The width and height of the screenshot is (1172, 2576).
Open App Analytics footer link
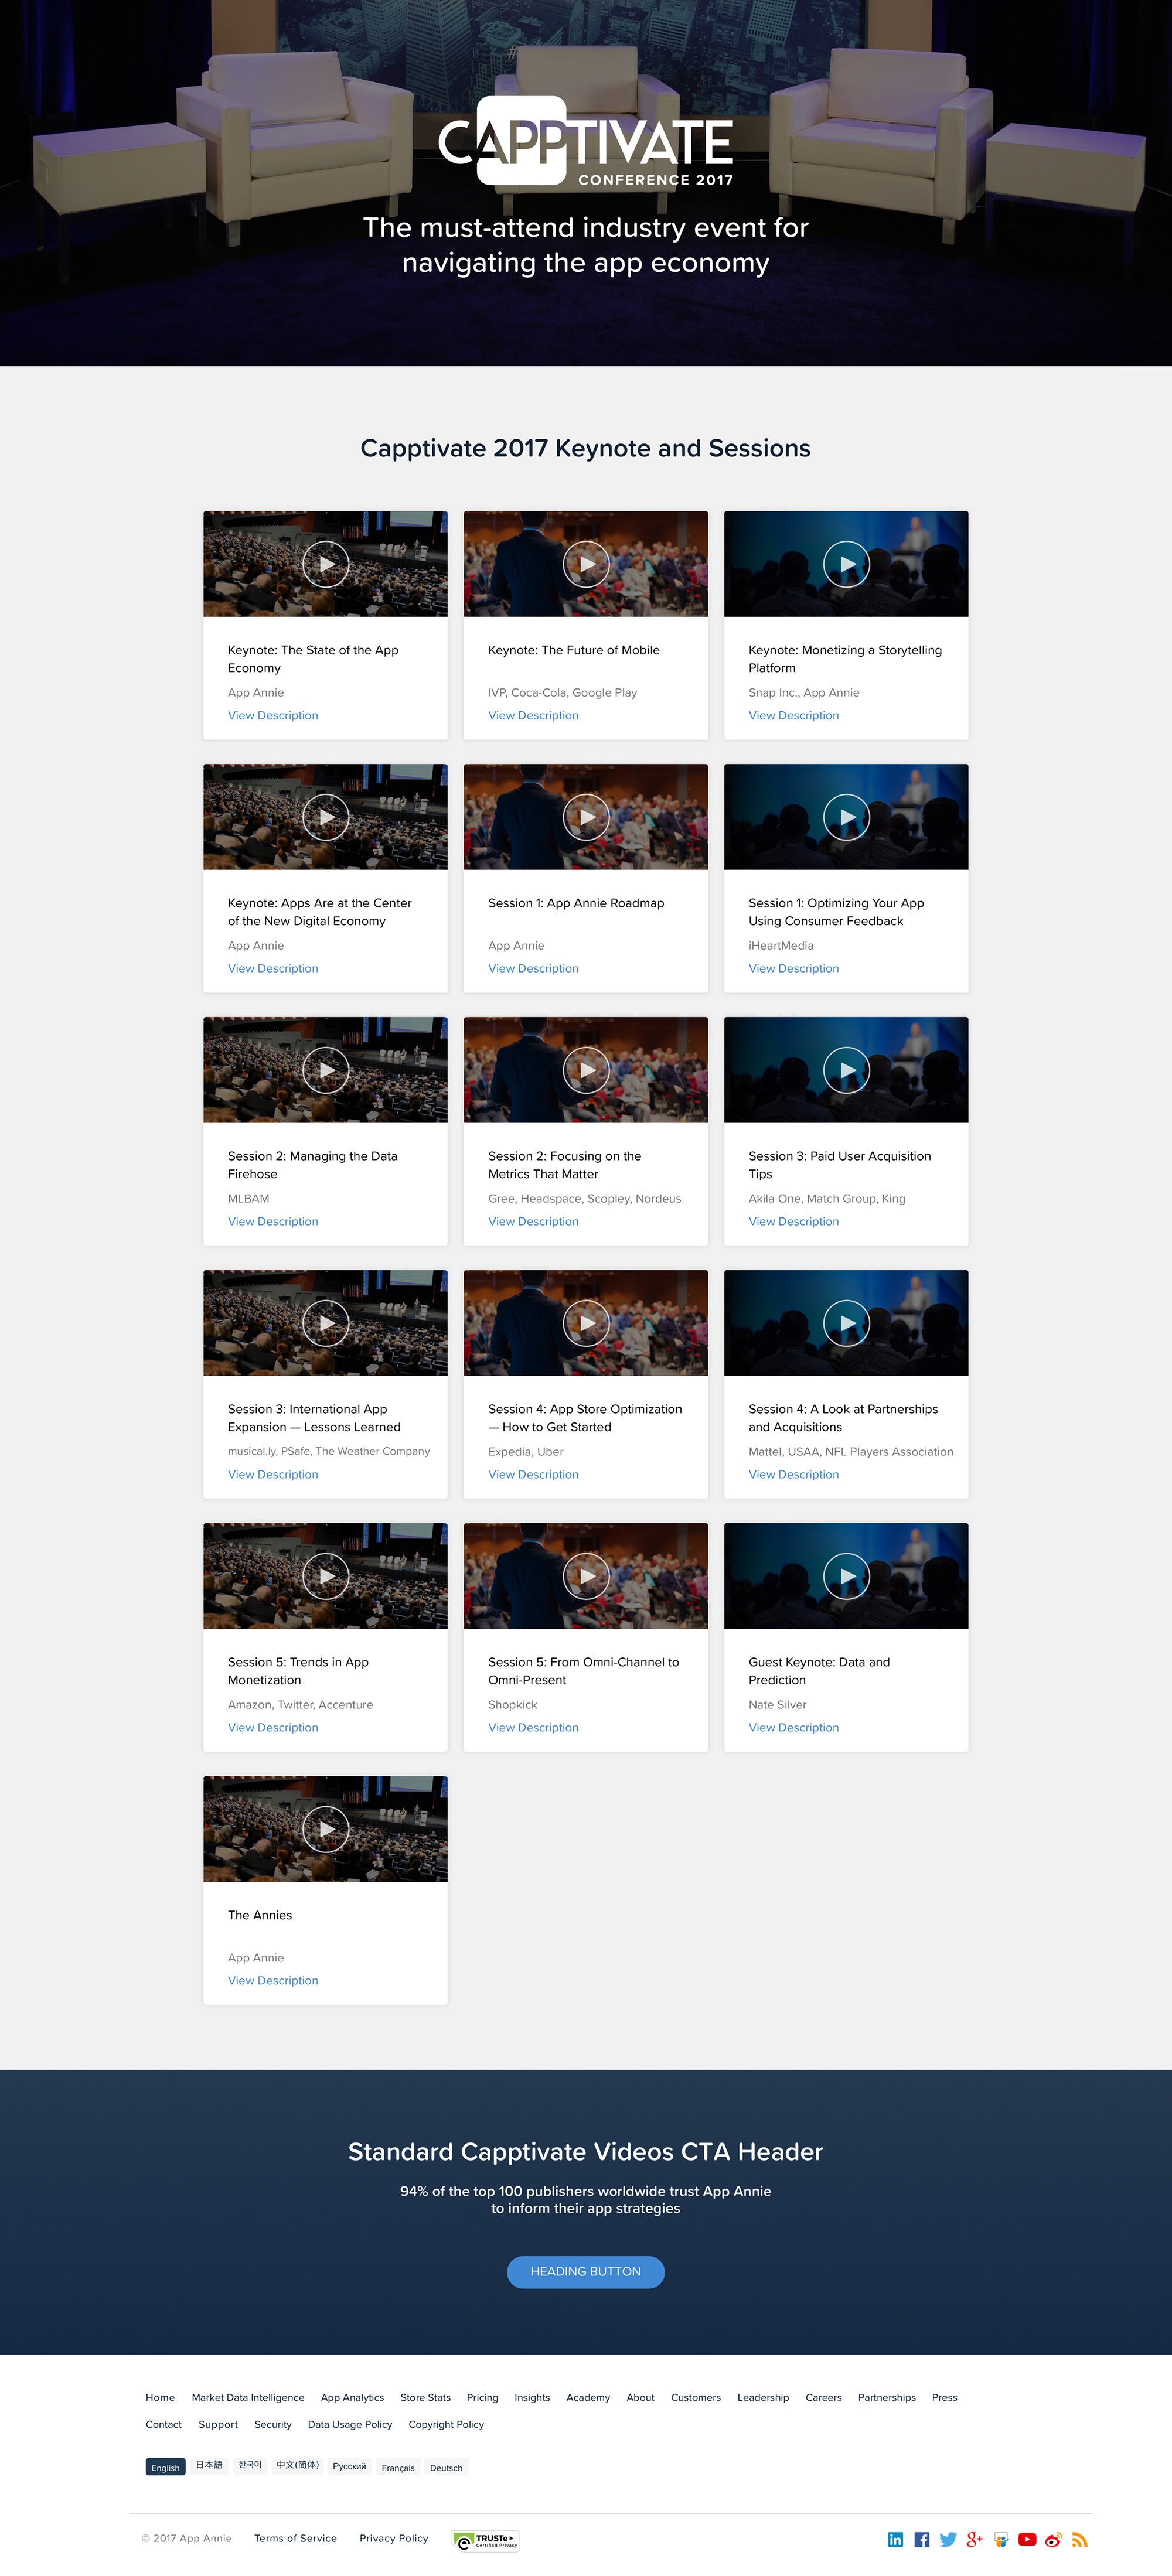(352, 2397)
